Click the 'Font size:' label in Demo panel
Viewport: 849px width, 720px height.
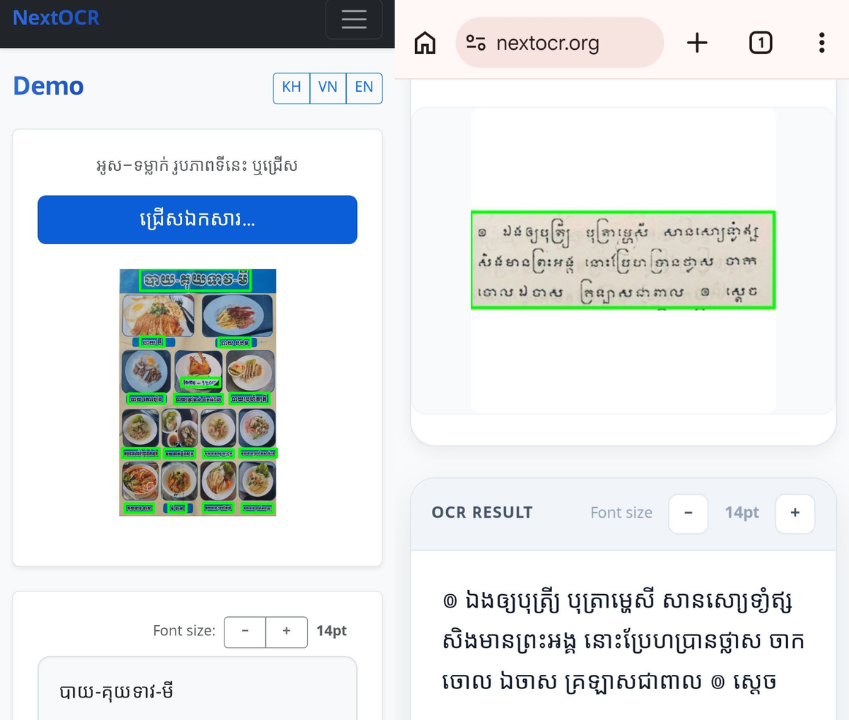click(x=184, y=631)
